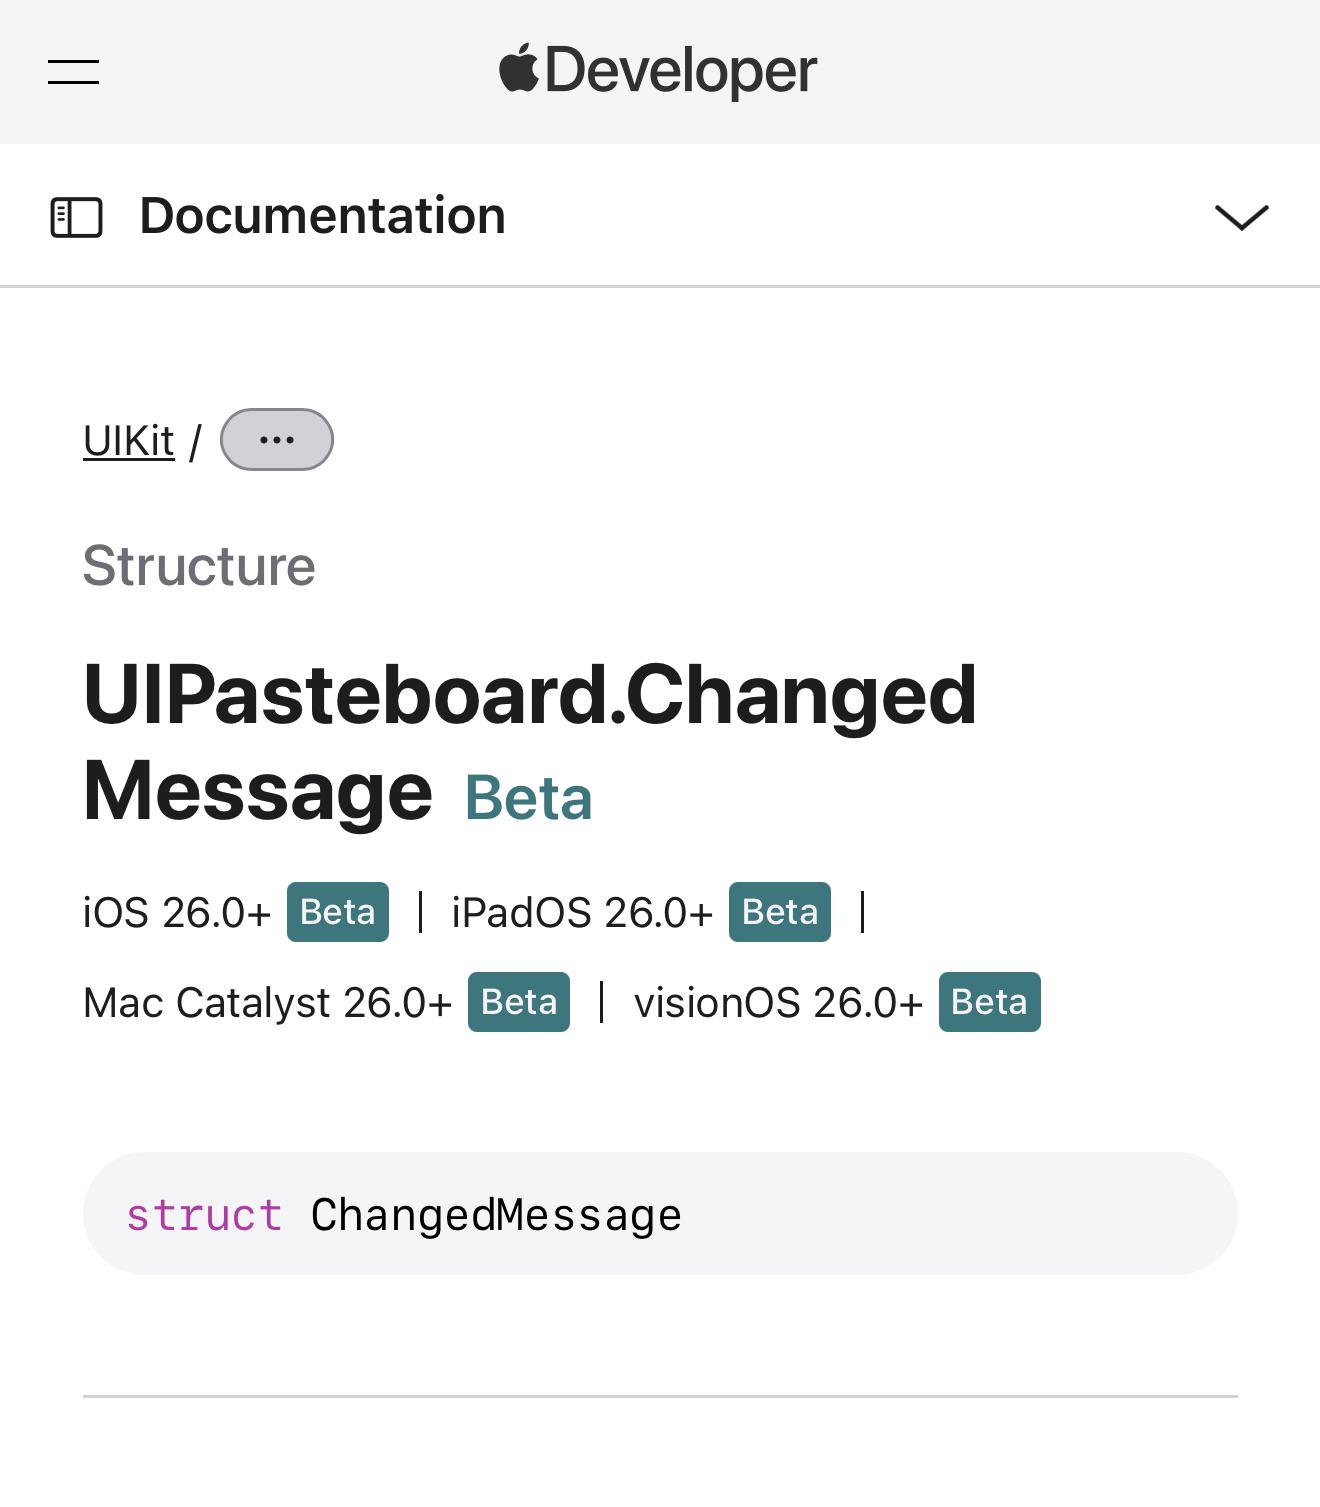Click the Mac Catalyst Beta badge
Image resolution: width=1320 pixels, height=1507 pixels.
[x=519, y=1002]
